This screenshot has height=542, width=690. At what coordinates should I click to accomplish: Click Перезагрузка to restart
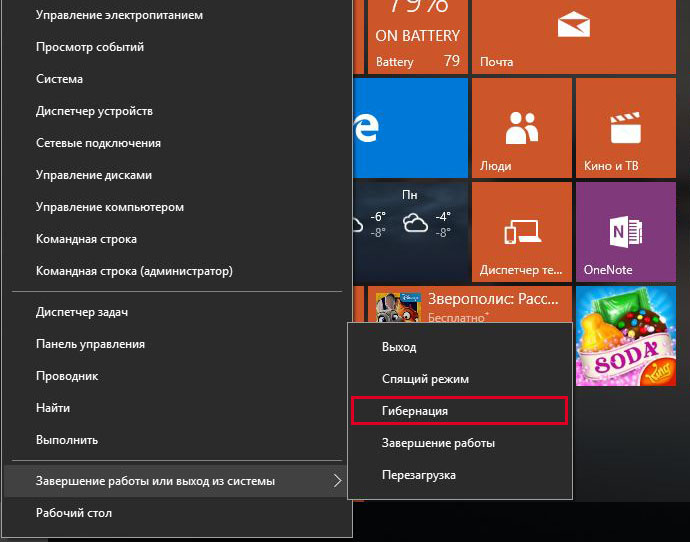(419, 475)
